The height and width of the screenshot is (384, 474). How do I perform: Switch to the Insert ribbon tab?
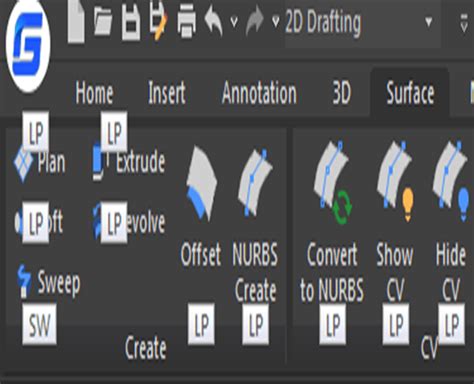(167, 93)
